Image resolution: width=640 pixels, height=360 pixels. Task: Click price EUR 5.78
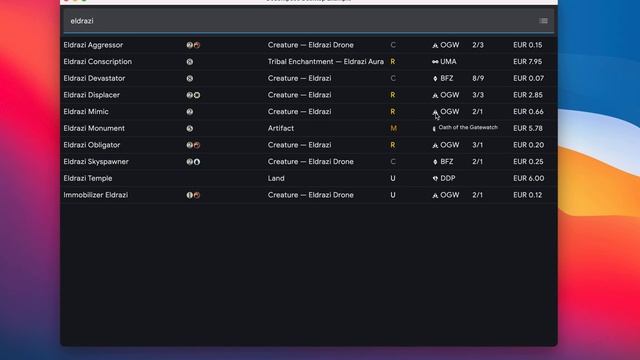[528, 129]
